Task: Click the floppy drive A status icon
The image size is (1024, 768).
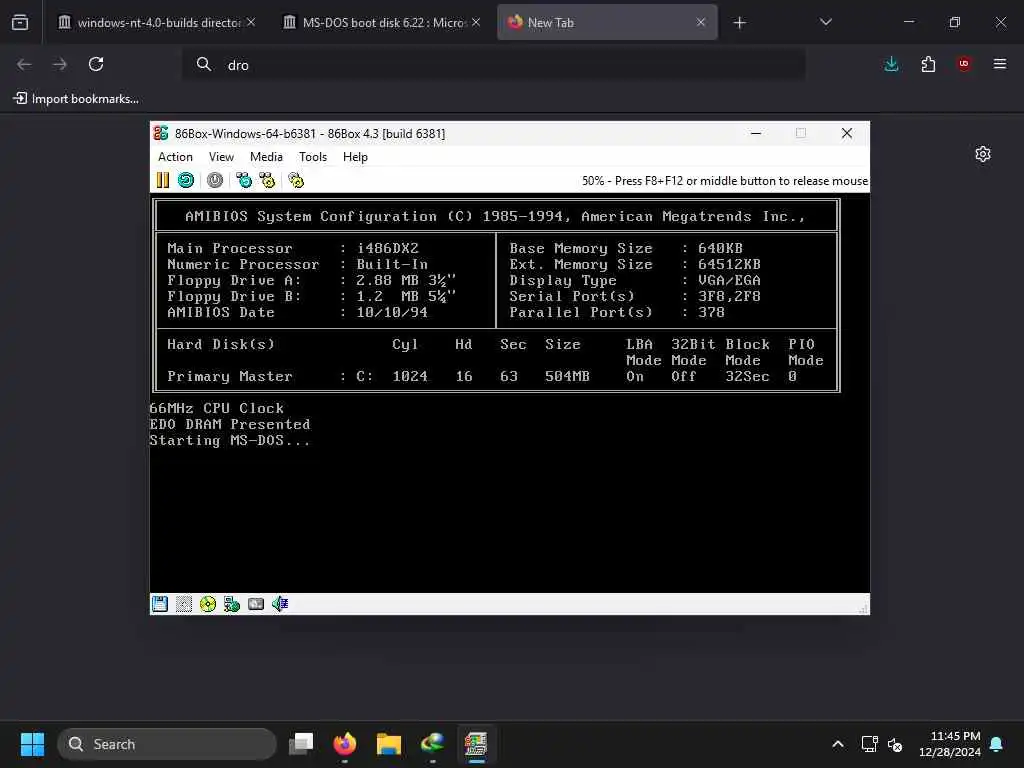Action: tap(160, 604)
